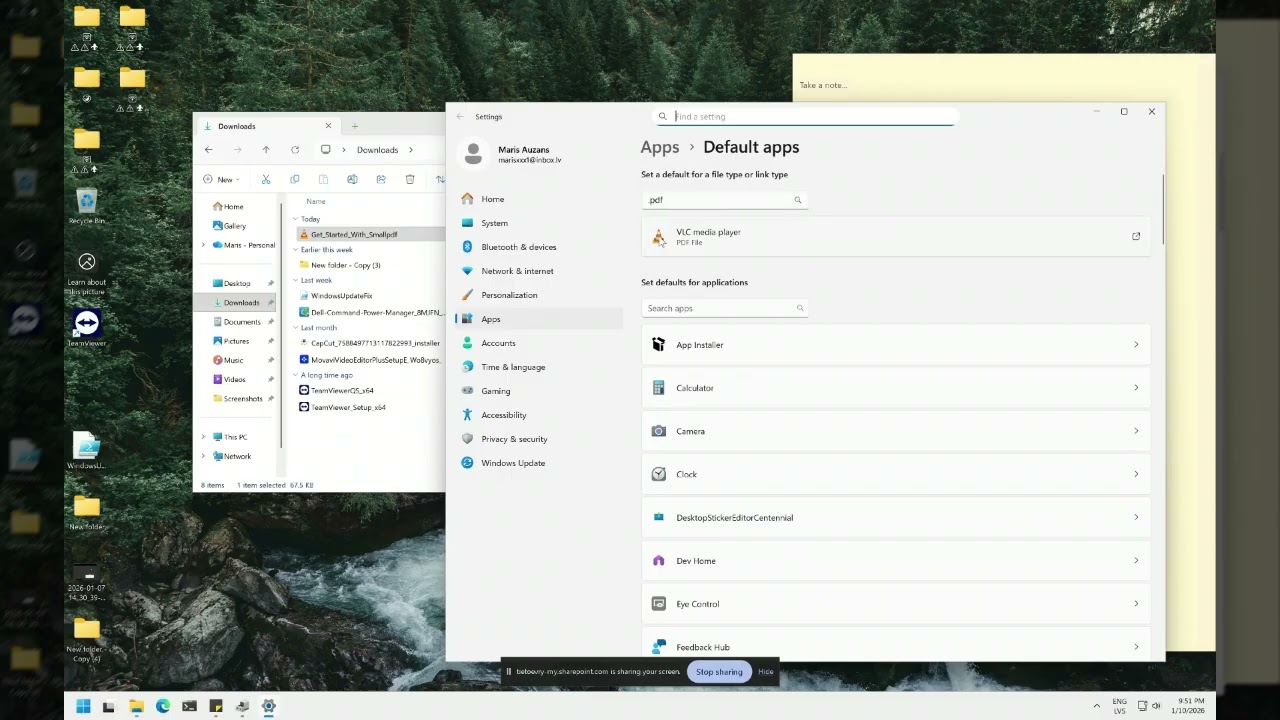The image size is (1280, 720).
Task: Expand This PC in navigation pane
Action: coord(204,437)
